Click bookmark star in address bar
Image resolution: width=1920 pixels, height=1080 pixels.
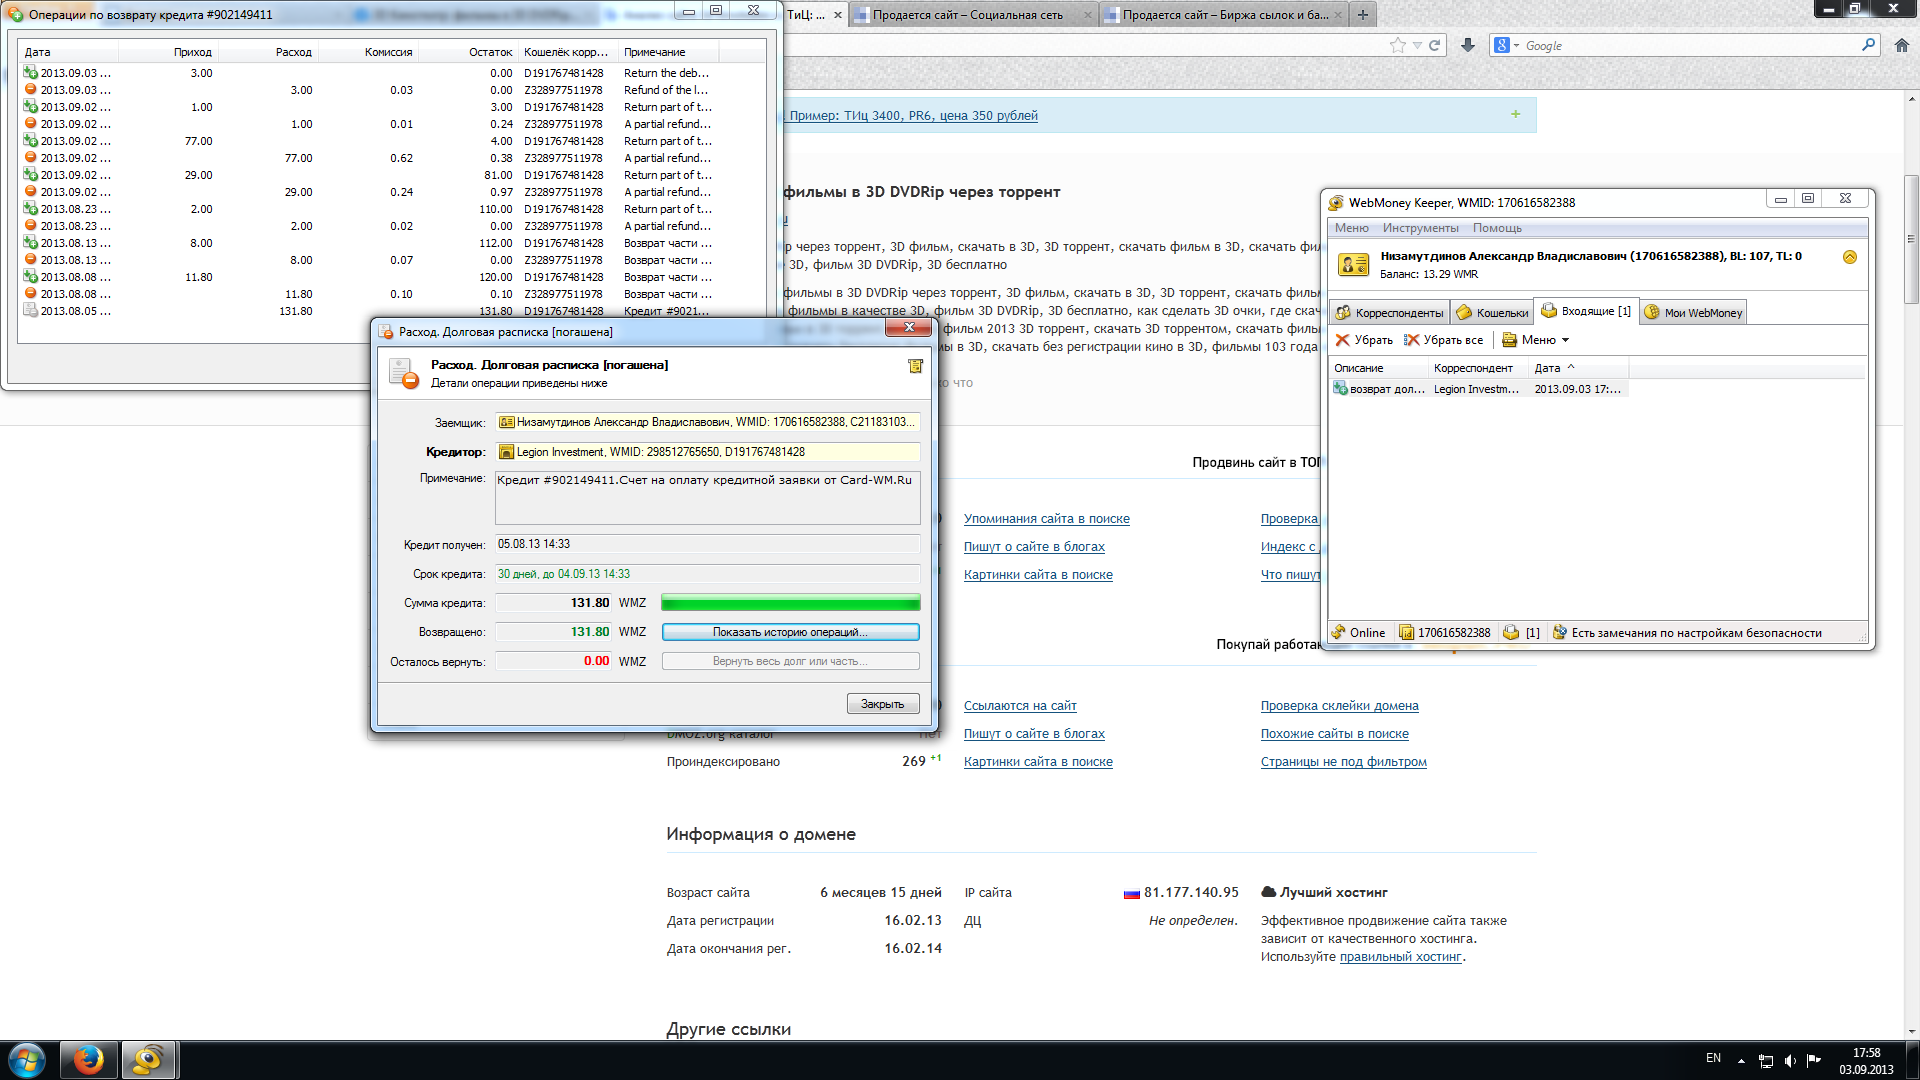[1397, 45]
